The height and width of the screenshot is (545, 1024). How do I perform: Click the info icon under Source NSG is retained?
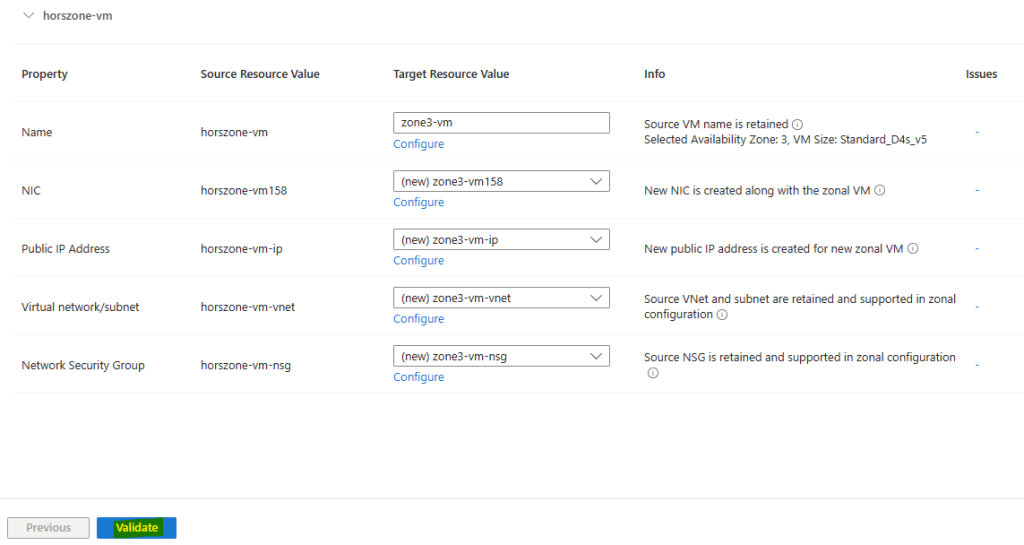[652, 373]
